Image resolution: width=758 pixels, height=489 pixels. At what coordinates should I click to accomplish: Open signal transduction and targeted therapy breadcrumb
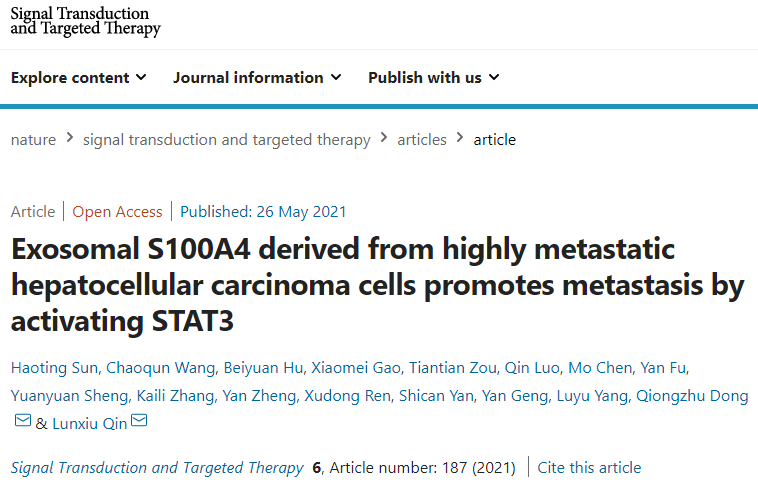pos(227,140)
